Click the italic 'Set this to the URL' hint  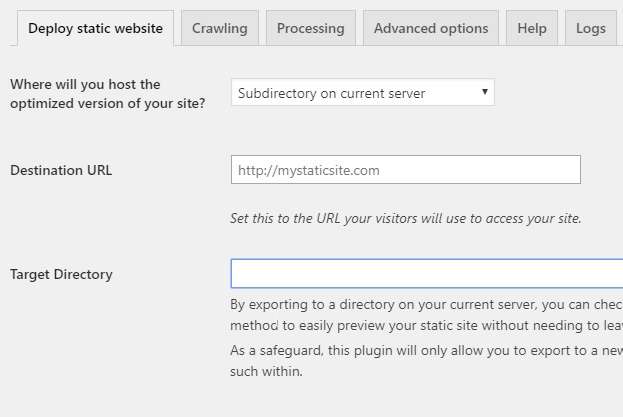coord(405,218)
